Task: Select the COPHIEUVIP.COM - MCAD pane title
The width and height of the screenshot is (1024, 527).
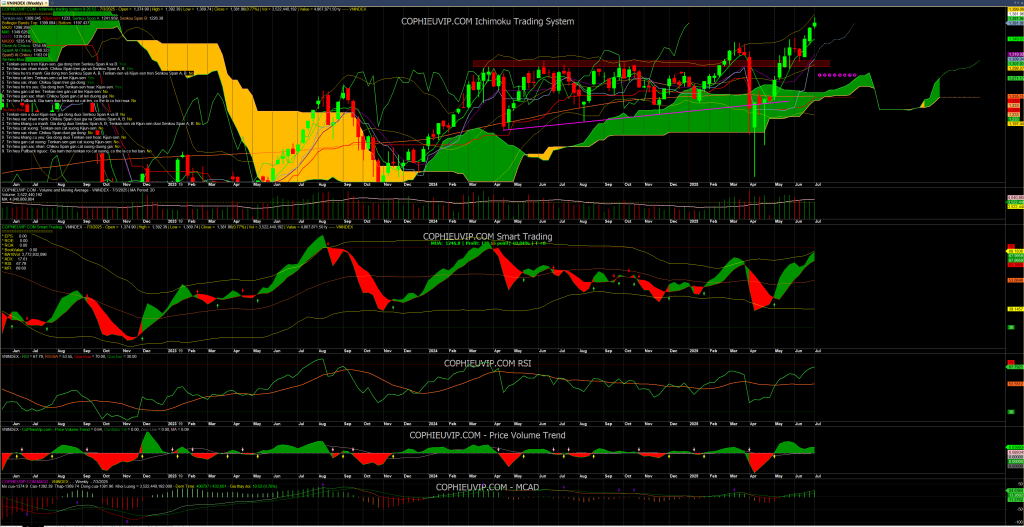Action: pyautogui.click(x=487, y=487)
